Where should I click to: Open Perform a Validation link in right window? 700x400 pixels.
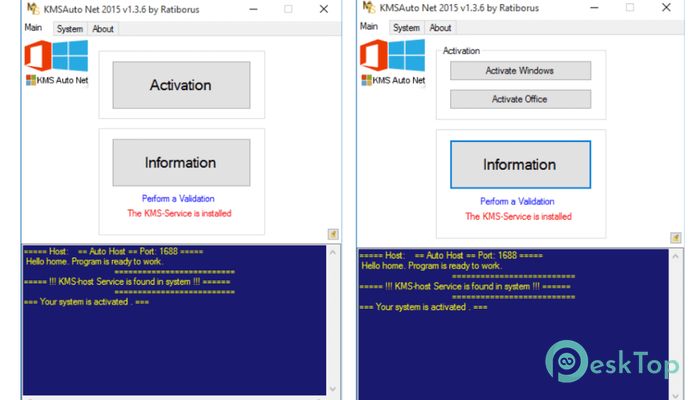(517, 201)
